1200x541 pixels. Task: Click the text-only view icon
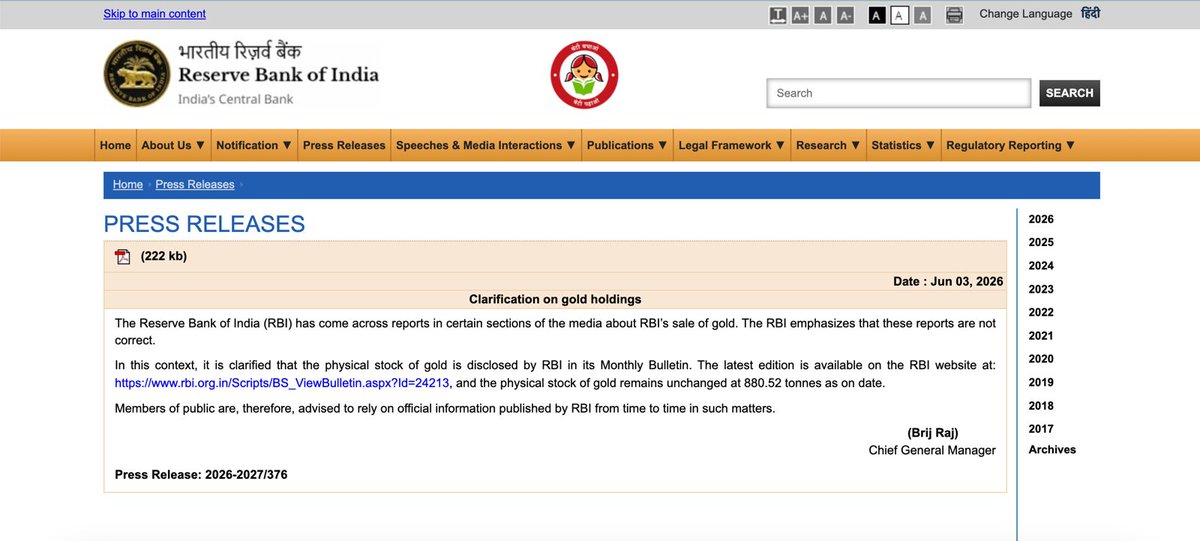click(x=778, y=15)
